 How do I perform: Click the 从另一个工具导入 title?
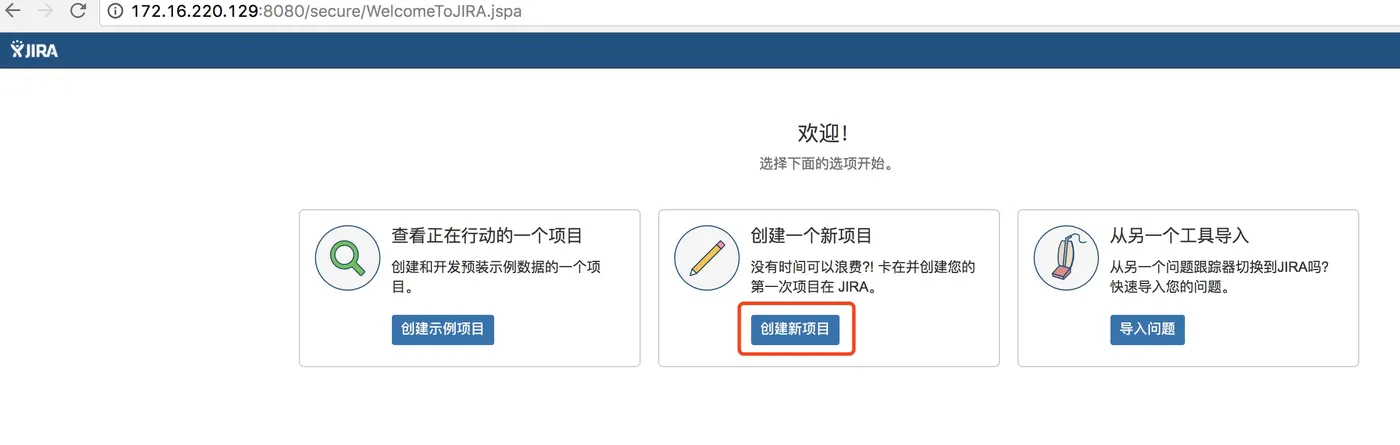pos(1180,236)
